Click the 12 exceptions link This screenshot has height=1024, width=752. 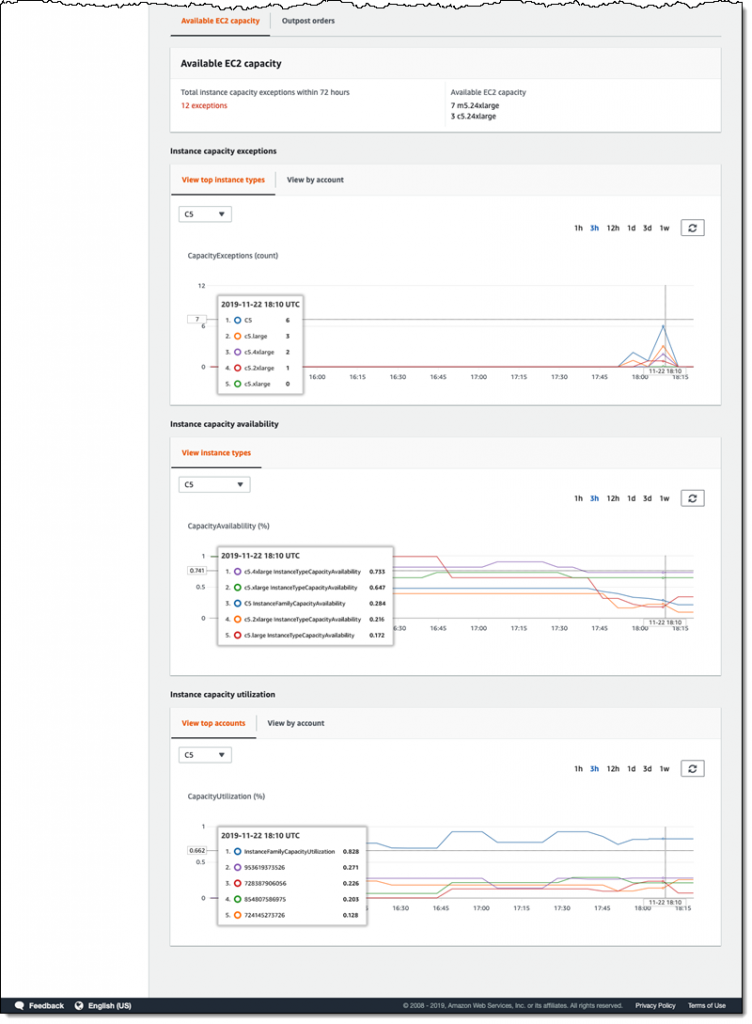click(x=204, y=106)
